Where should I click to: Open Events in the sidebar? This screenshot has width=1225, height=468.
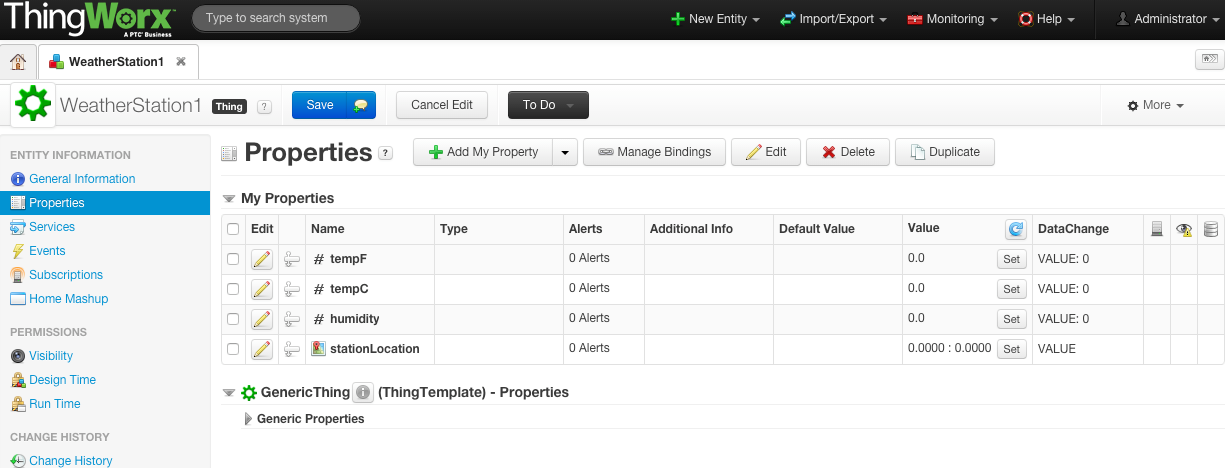coord(47,251)
